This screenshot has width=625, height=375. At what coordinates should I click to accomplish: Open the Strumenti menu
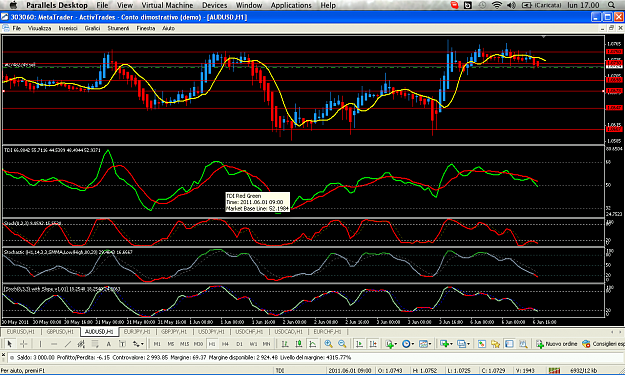(118, 28)
